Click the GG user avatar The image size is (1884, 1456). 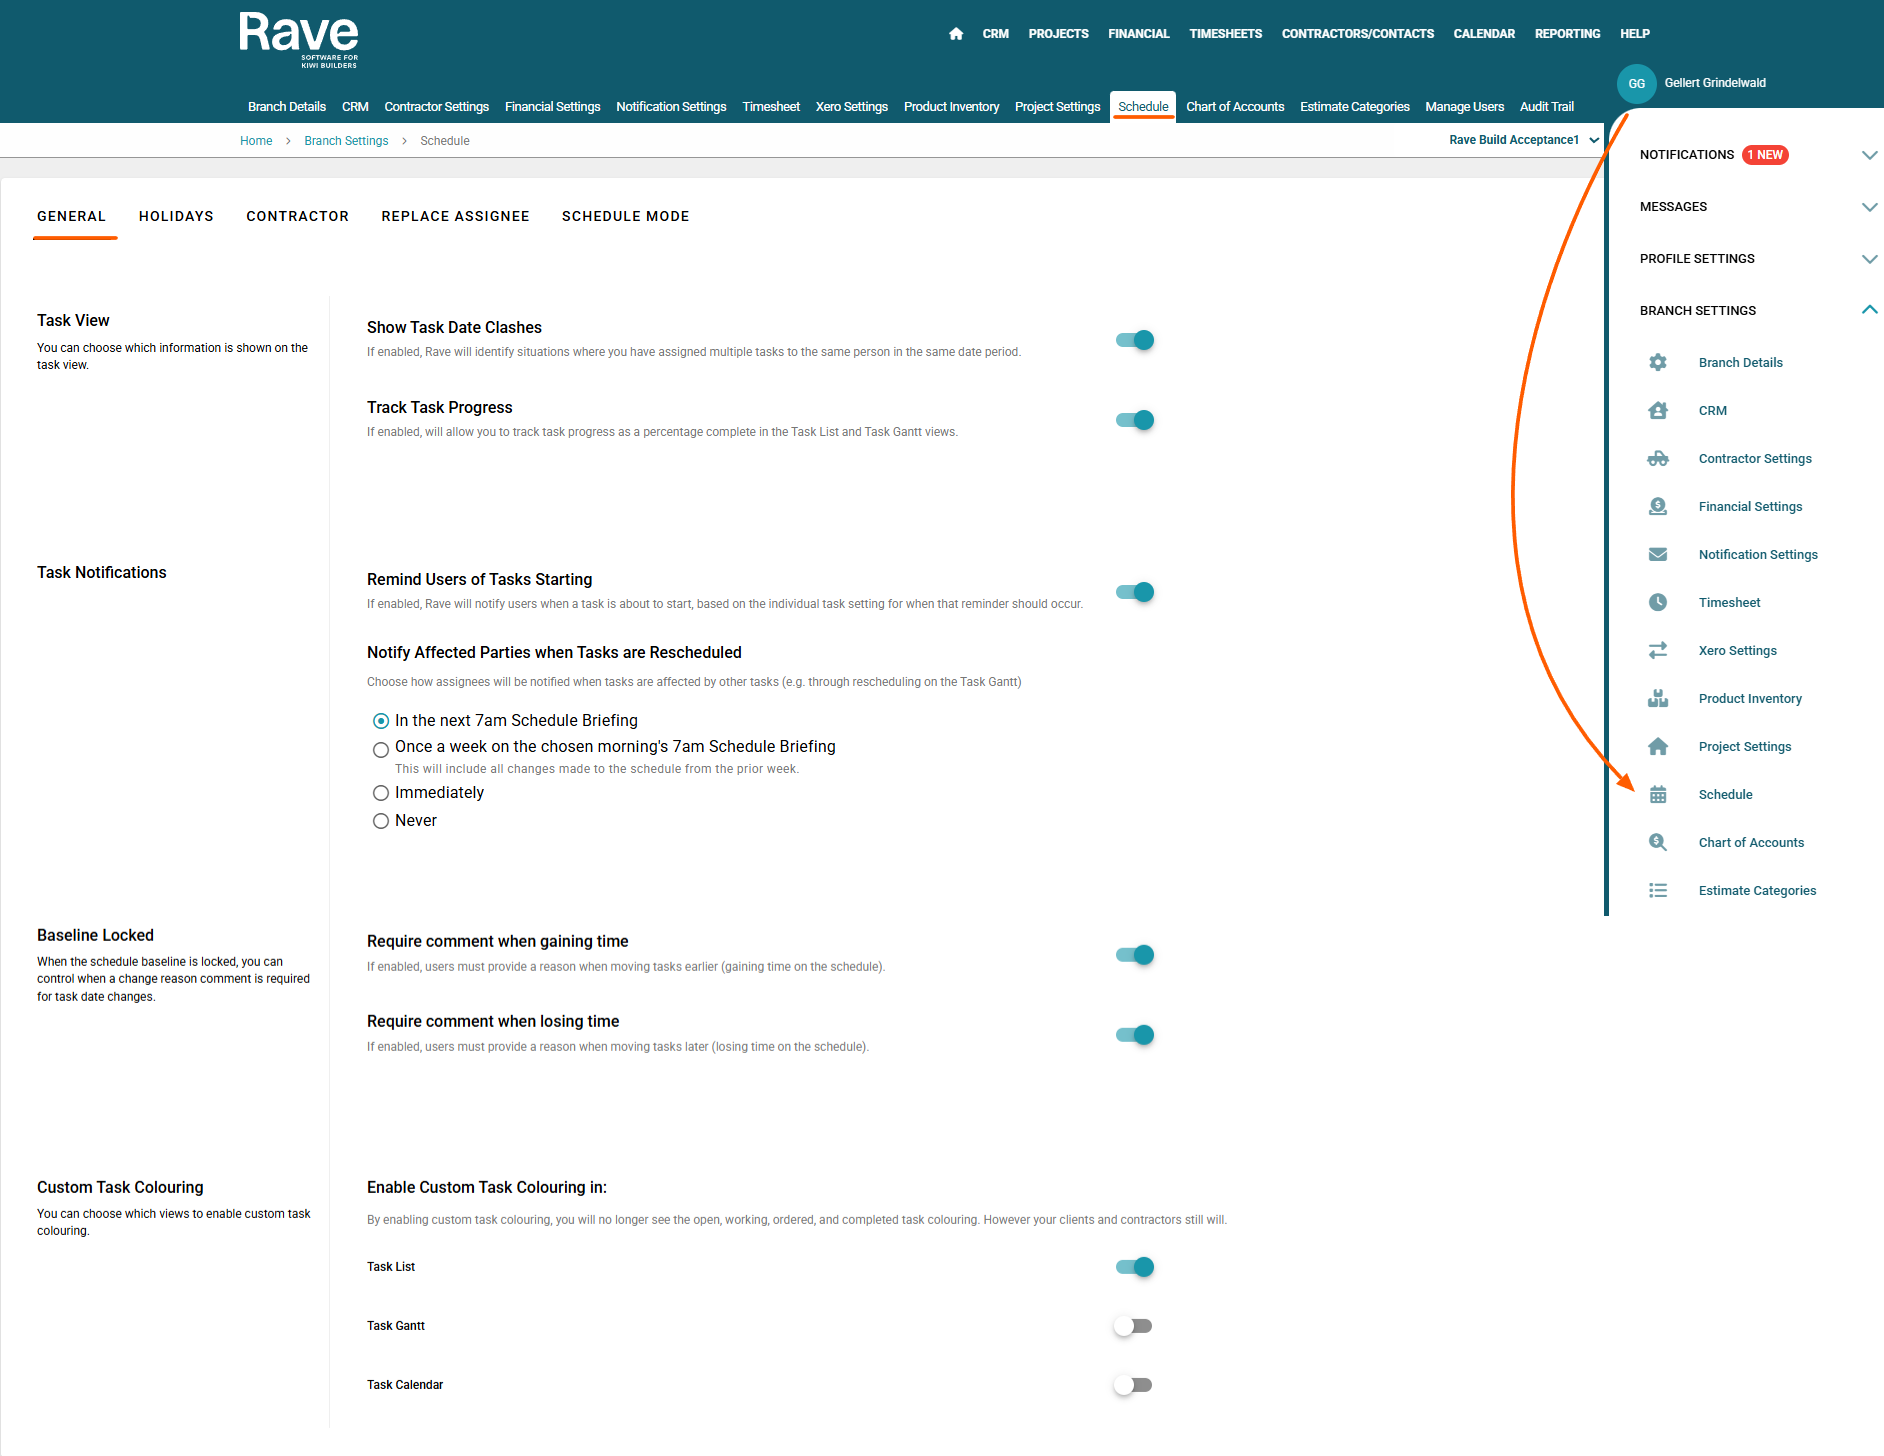1636,83
